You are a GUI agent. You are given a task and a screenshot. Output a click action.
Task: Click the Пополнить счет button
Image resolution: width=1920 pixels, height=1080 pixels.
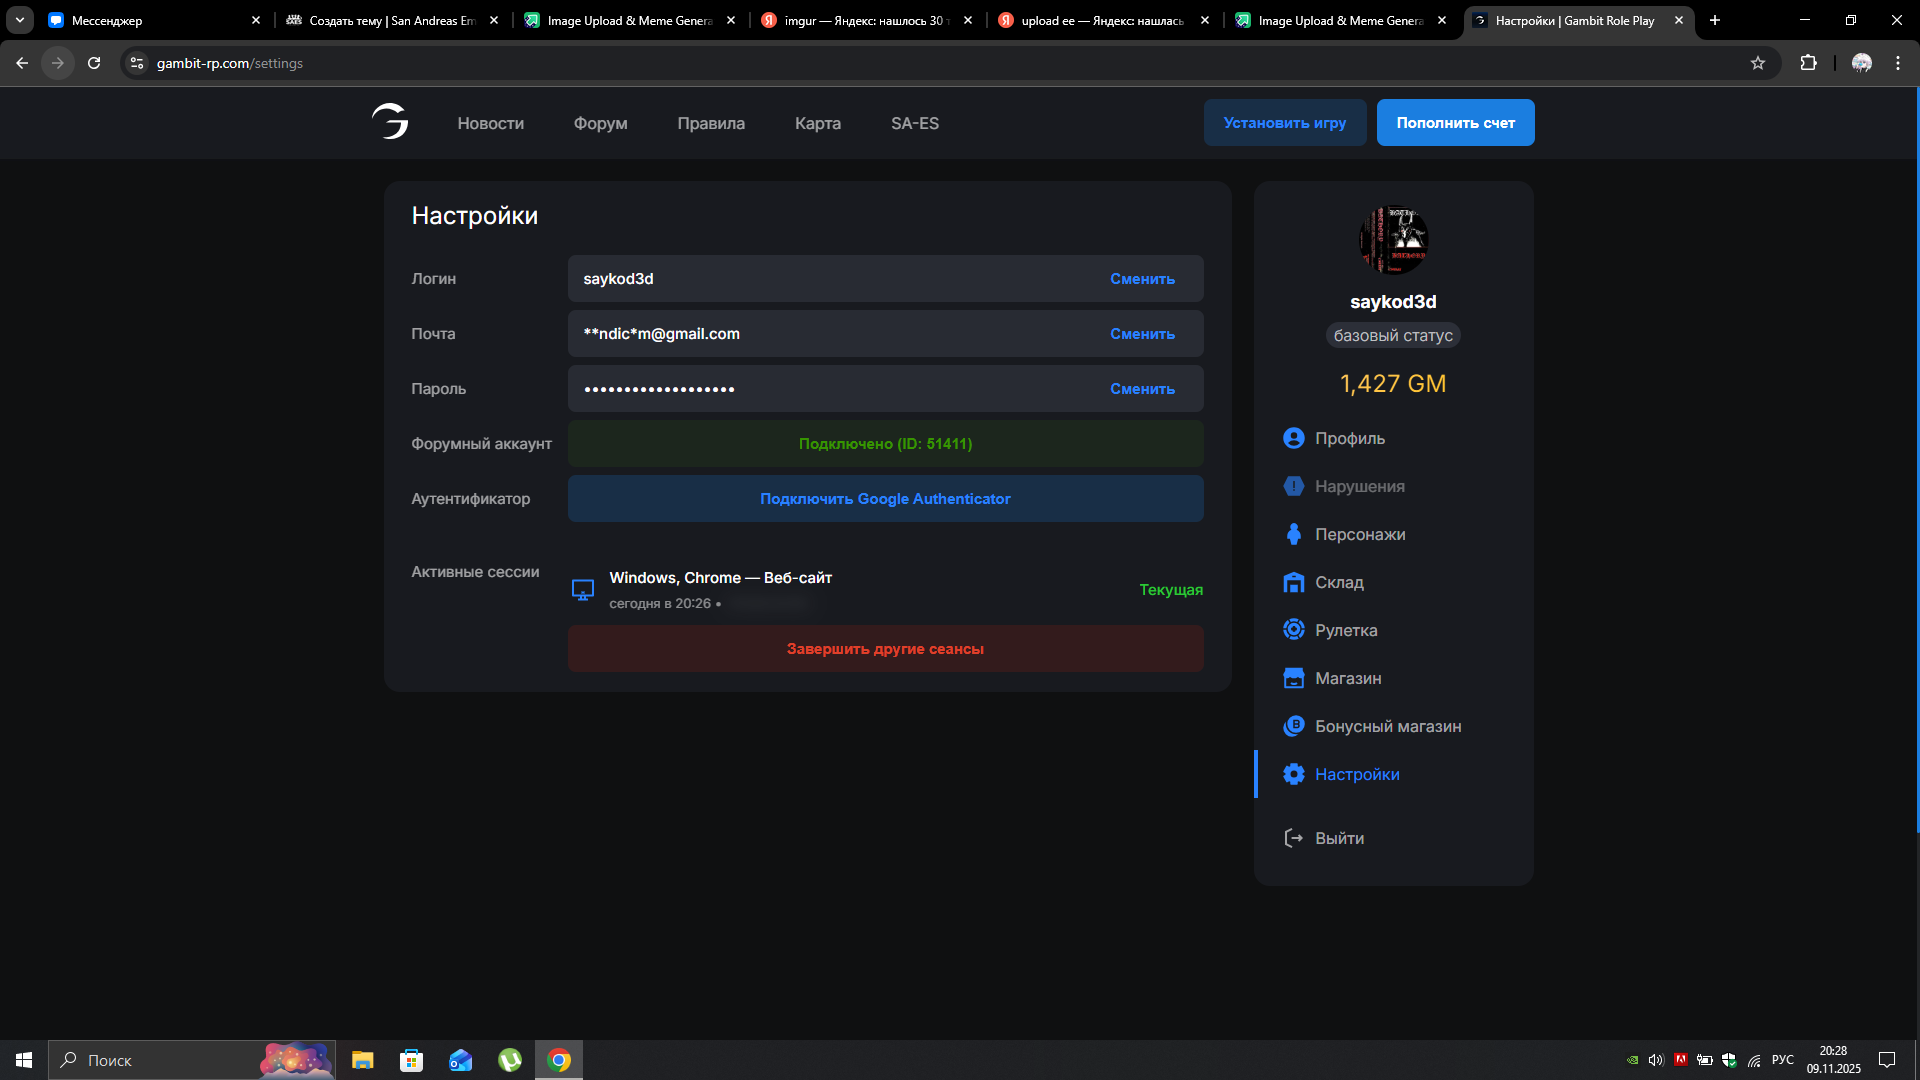(1455, 123)
